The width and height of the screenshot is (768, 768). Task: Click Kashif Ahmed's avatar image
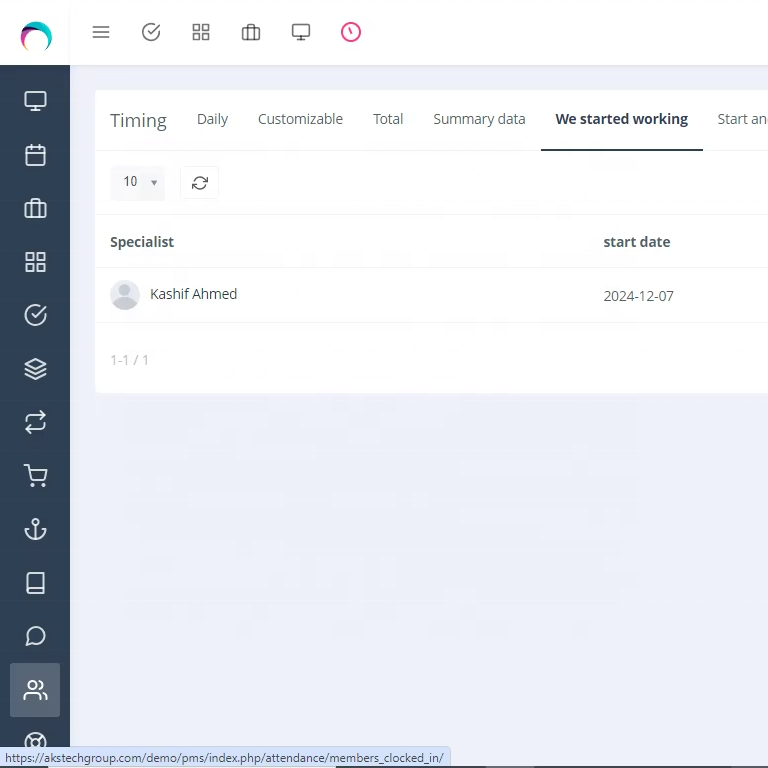pyautogui.click(x=125, y=295)
